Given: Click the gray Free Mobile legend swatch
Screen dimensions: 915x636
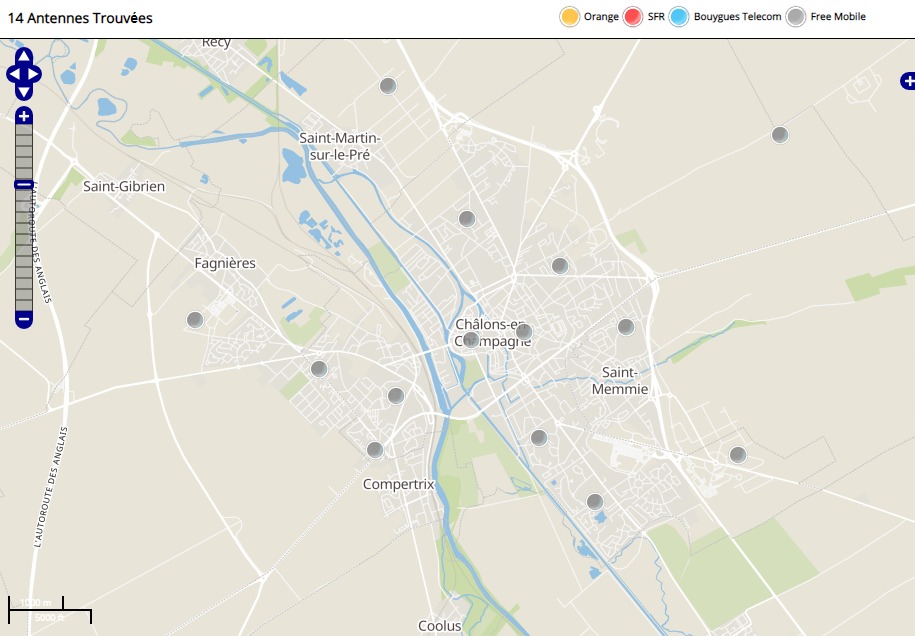Looking at the screenshot, I should (x=795, y=17).
